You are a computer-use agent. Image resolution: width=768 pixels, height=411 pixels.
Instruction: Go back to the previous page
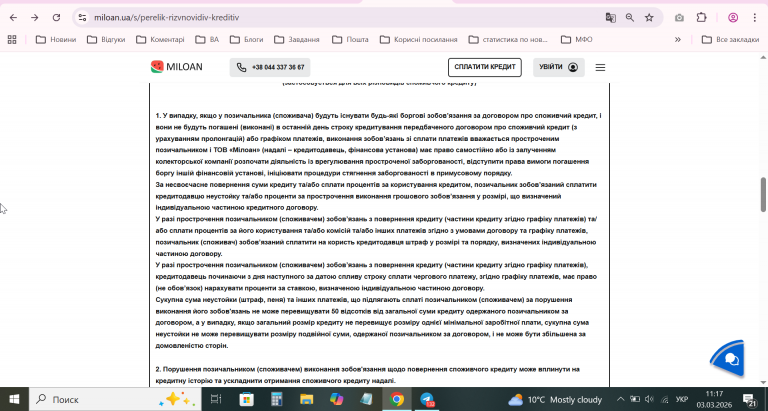(x=13, y=18)
